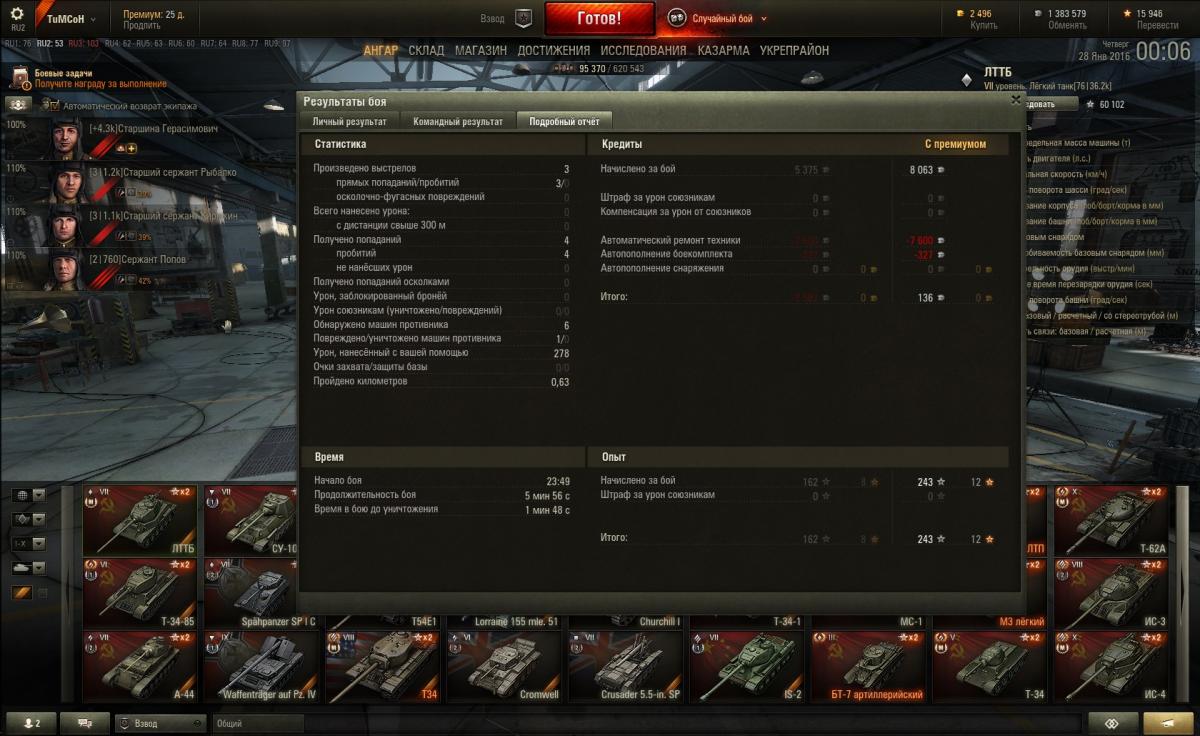Image resolution: width=1200 pixels, height=736 pixels.
Task: Toggle the premium stripe vehicles filter
Action: pyautogui.click(x=21, y=592)
